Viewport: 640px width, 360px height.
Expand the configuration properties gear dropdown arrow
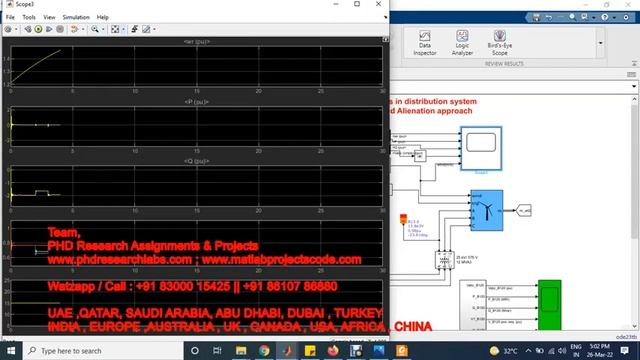16,29
